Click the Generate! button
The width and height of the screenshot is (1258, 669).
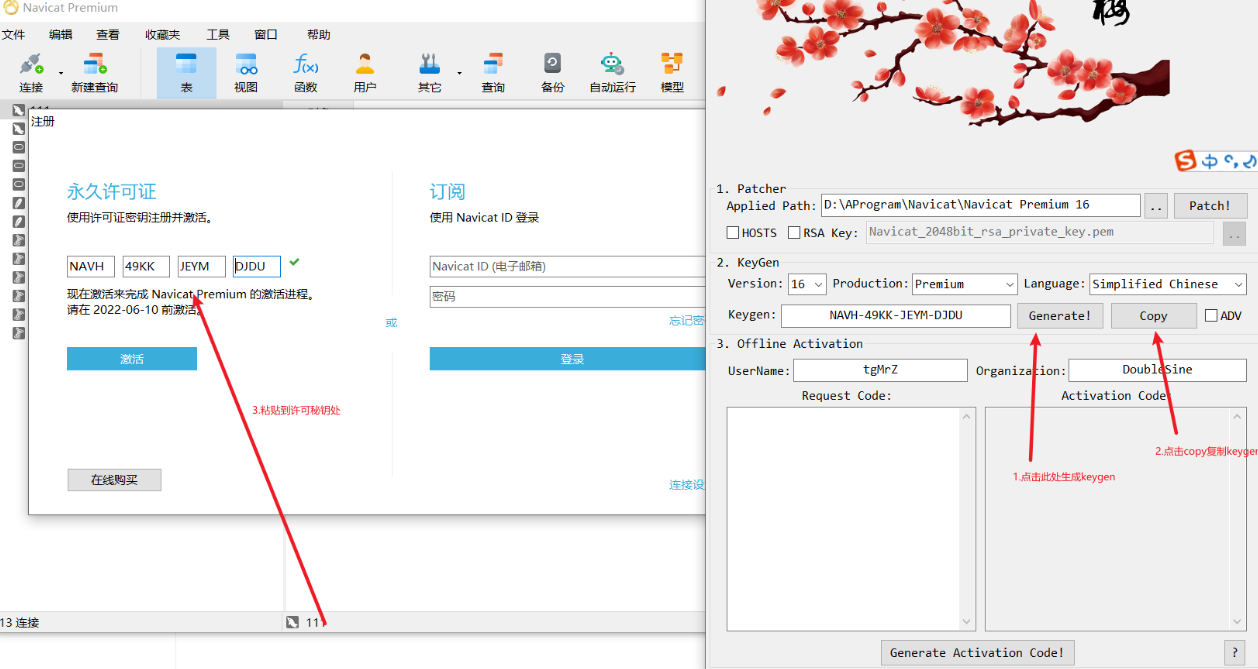(x=1060, y=316)
